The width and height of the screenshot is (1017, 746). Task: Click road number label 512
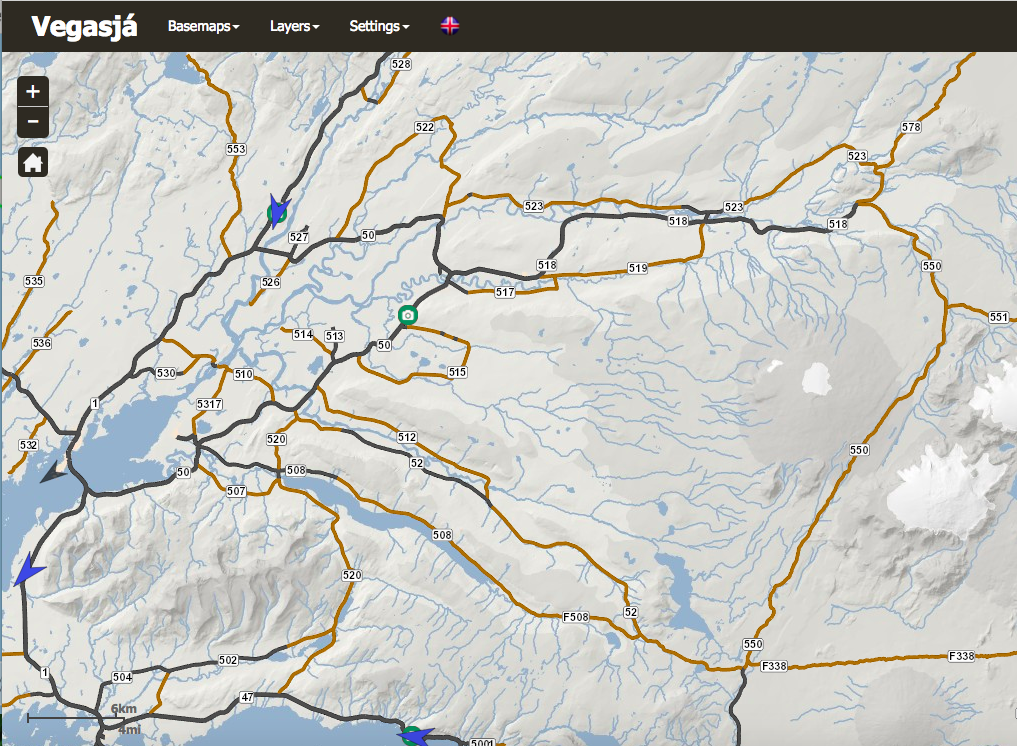[x=407, y=437]
